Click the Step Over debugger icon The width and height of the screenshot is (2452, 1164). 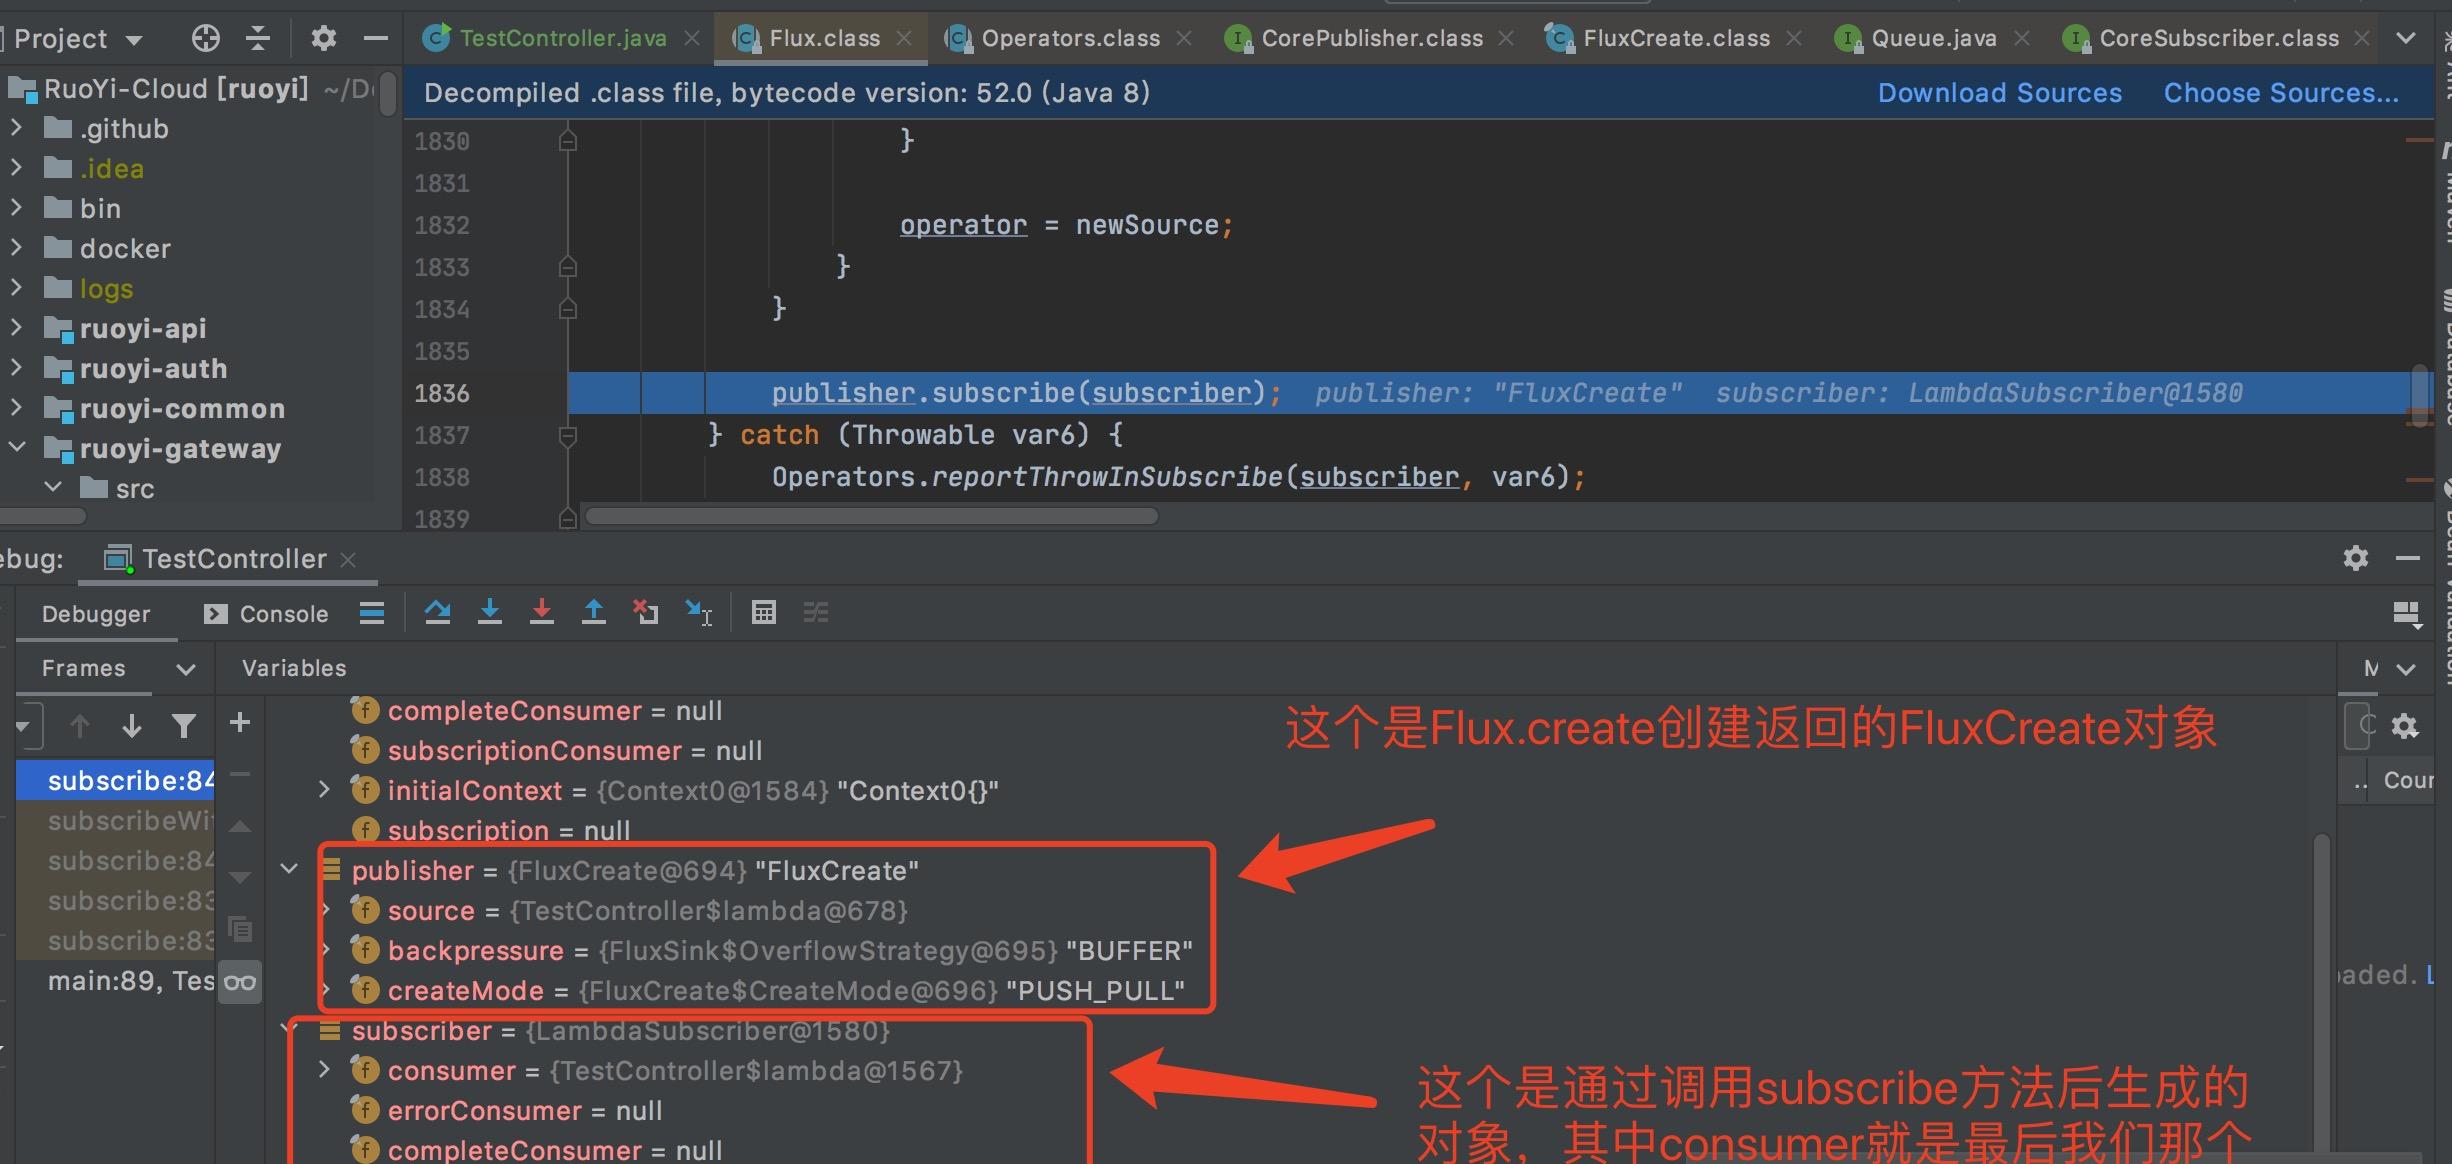tap(437, 612)
